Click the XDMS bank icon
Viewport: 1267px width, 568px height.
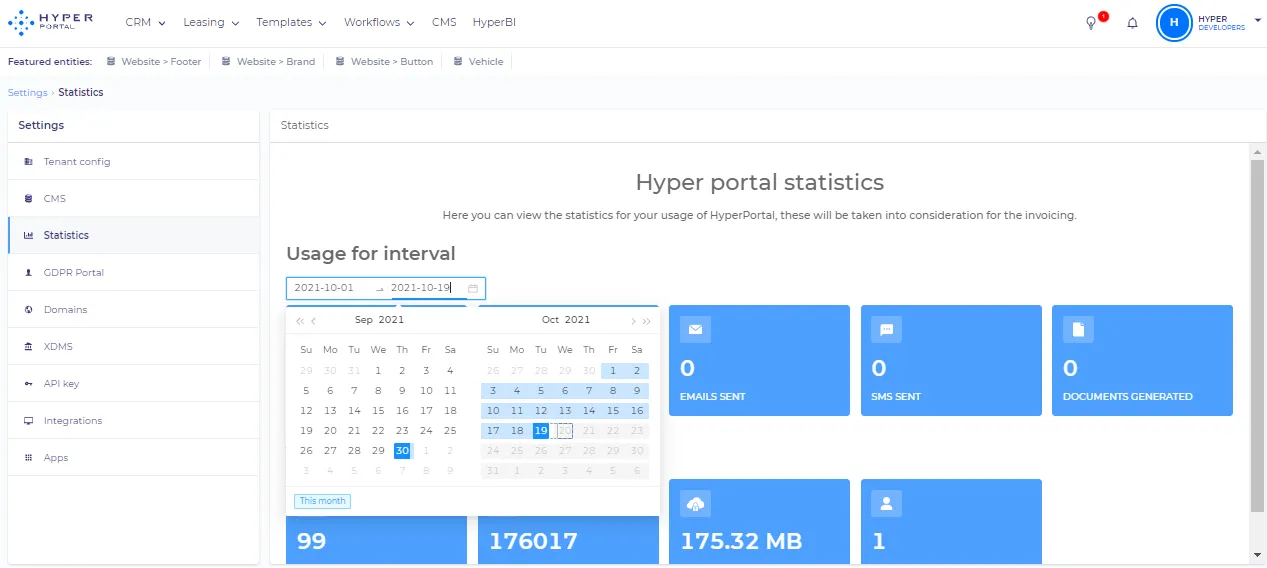[28, 347]
